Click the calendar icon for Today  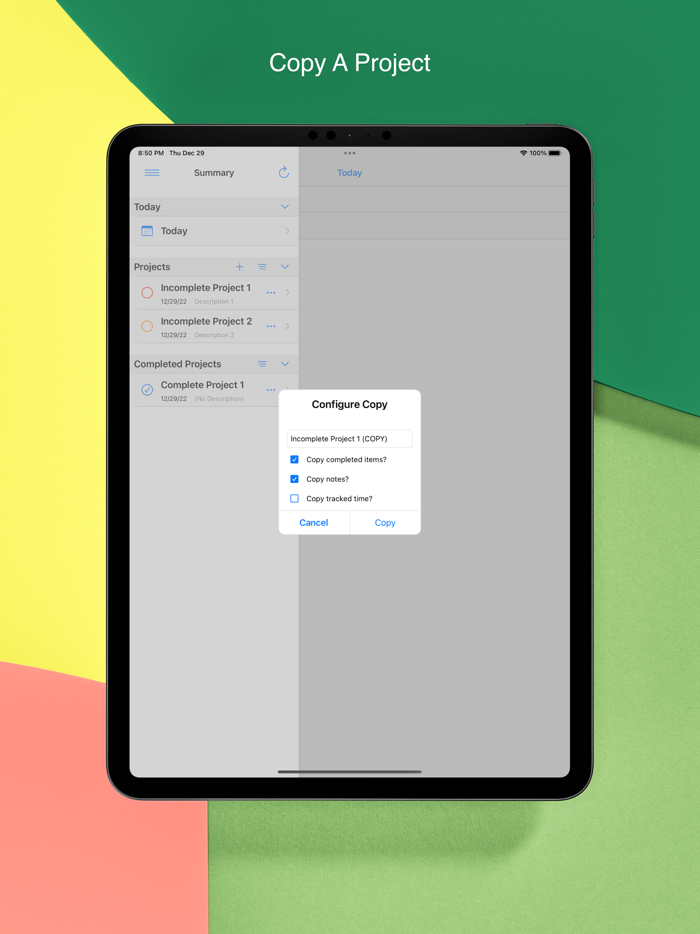click(147, 231)
